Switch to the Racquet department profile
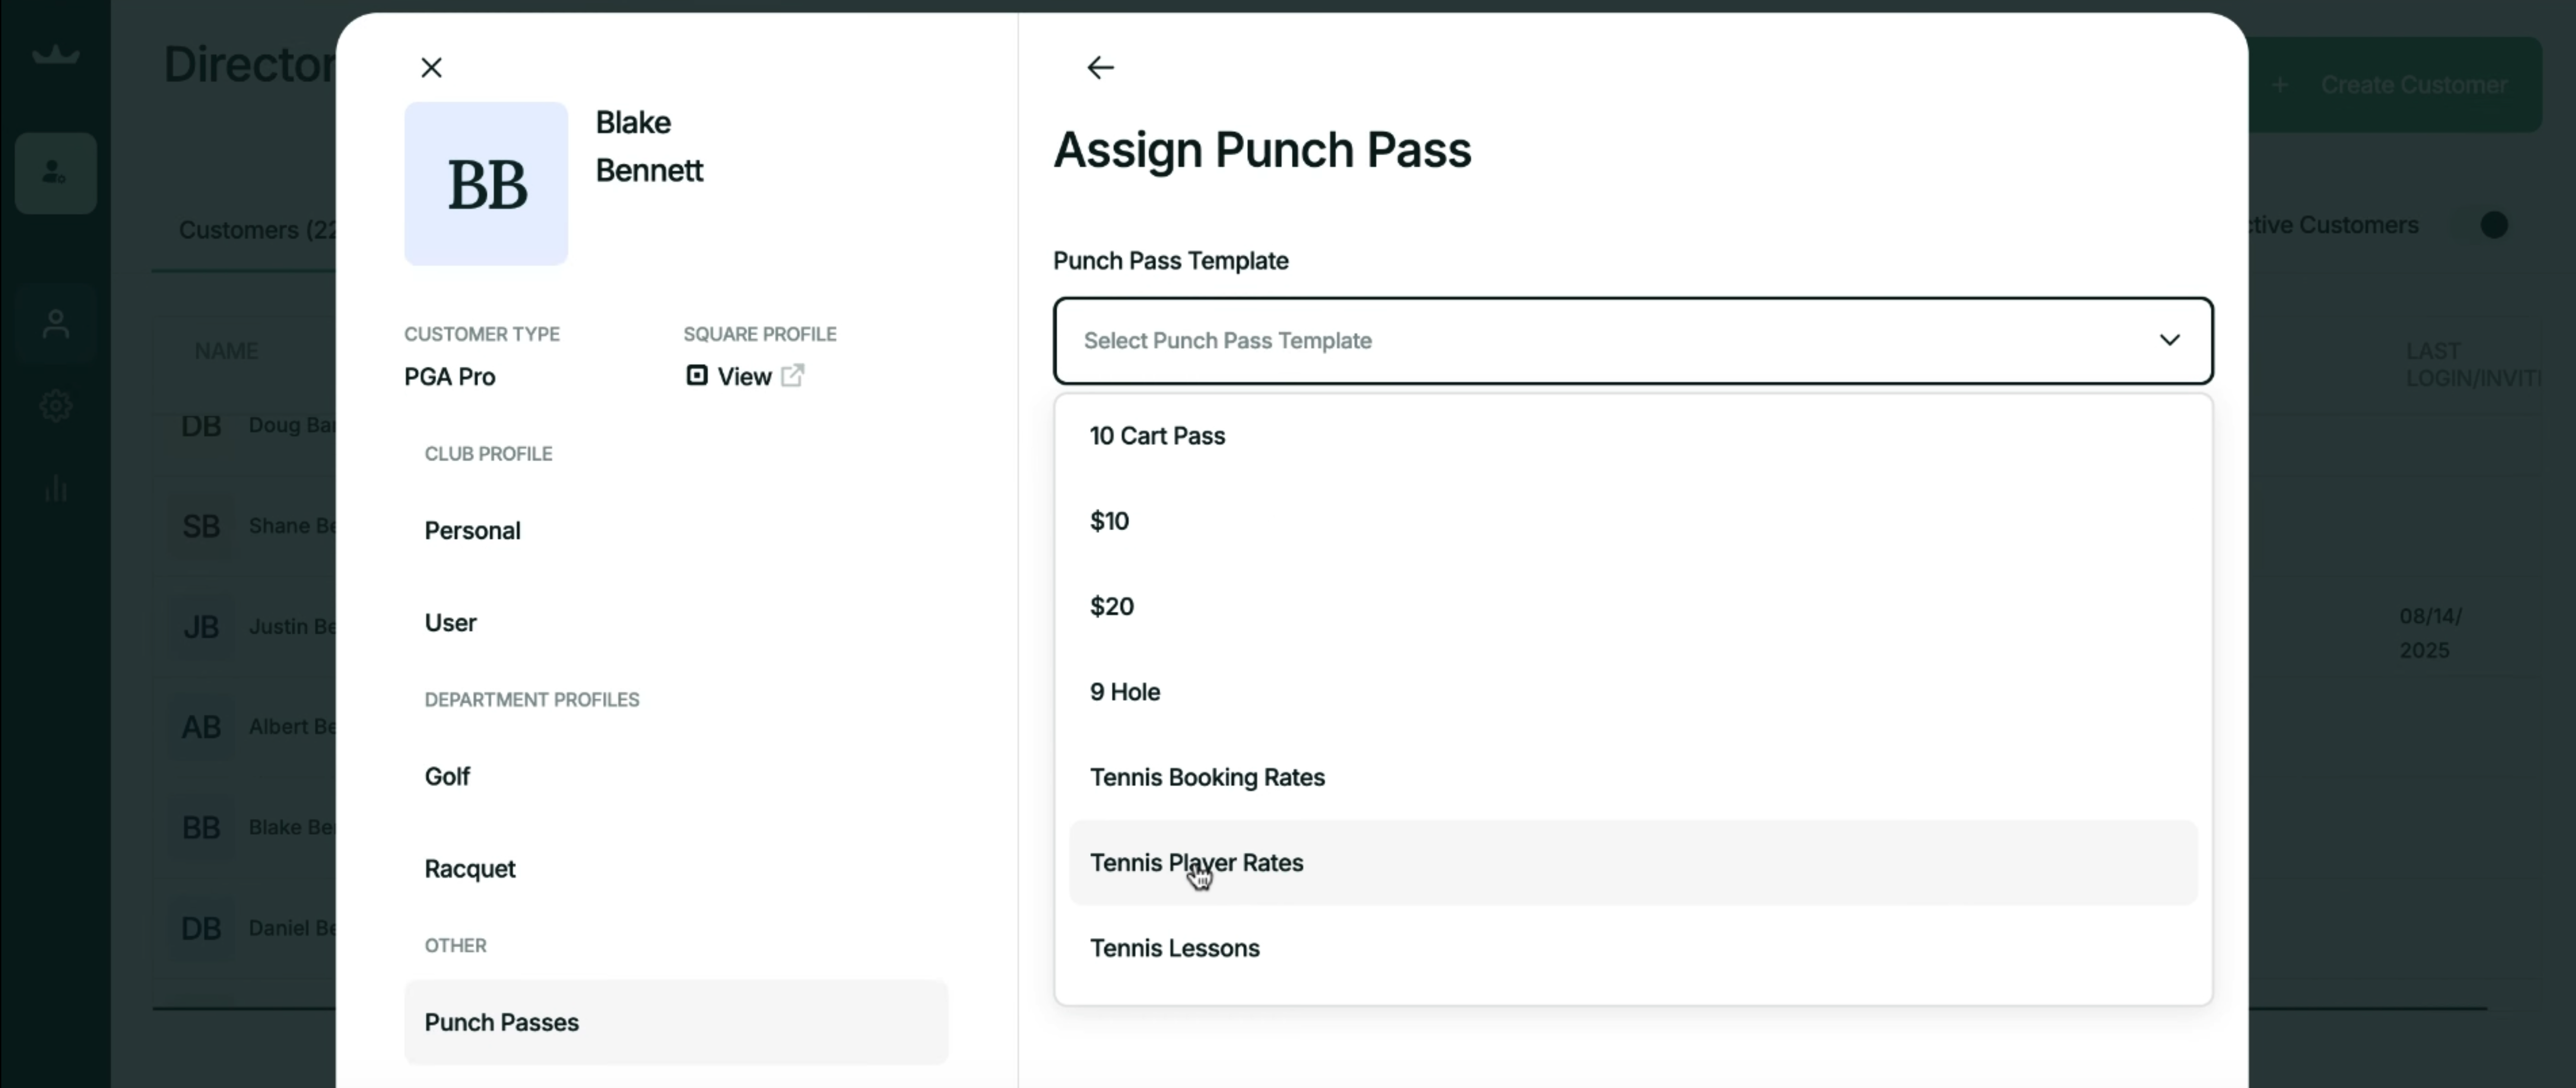 470,869
